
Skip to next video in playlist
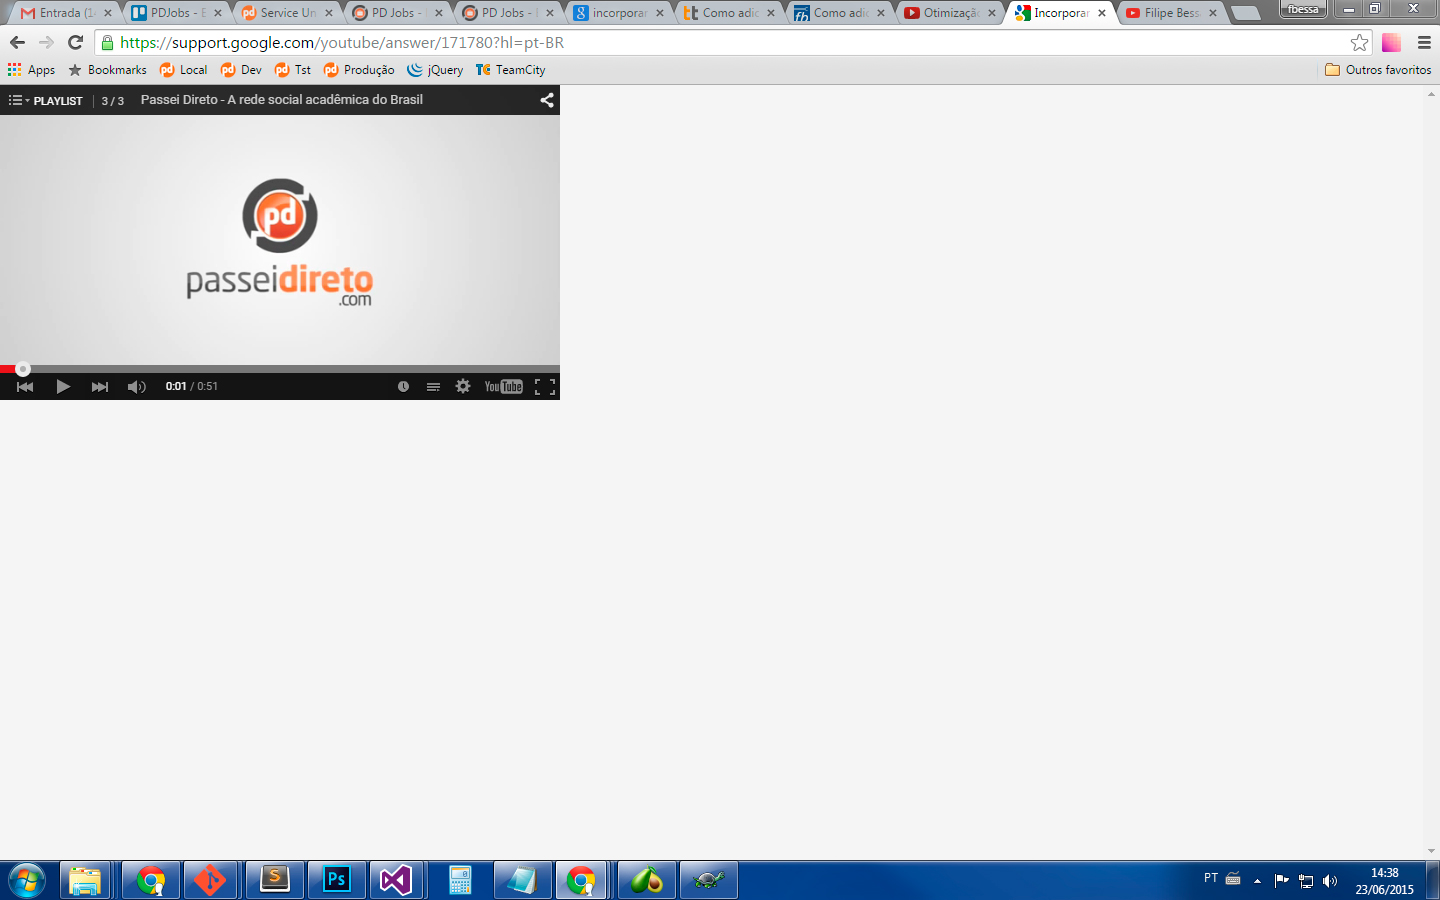(100, 387)
